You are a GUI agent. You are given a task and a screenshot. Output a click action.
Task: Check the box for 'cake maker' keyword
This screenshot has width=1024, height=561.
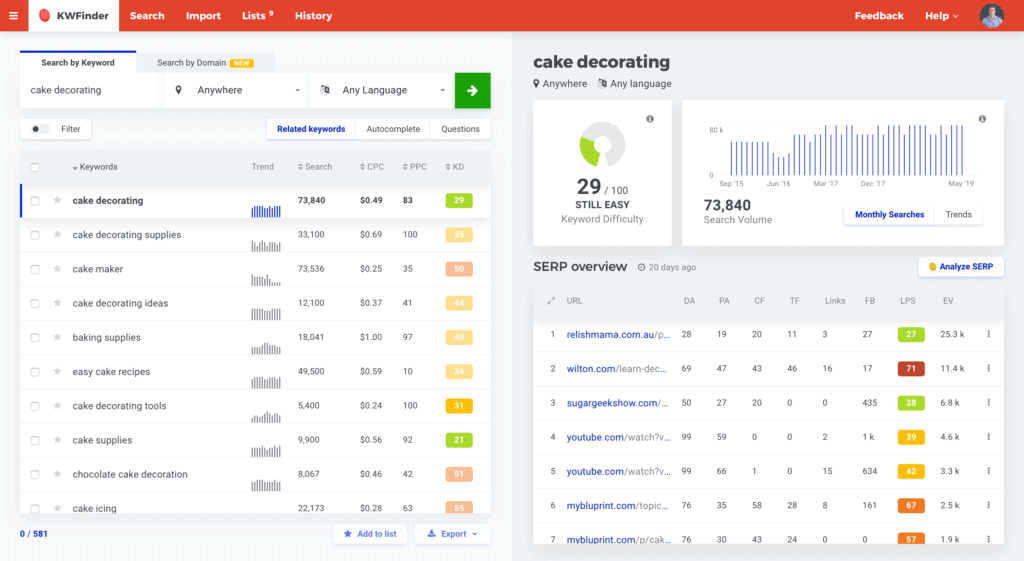pos(35,269)
